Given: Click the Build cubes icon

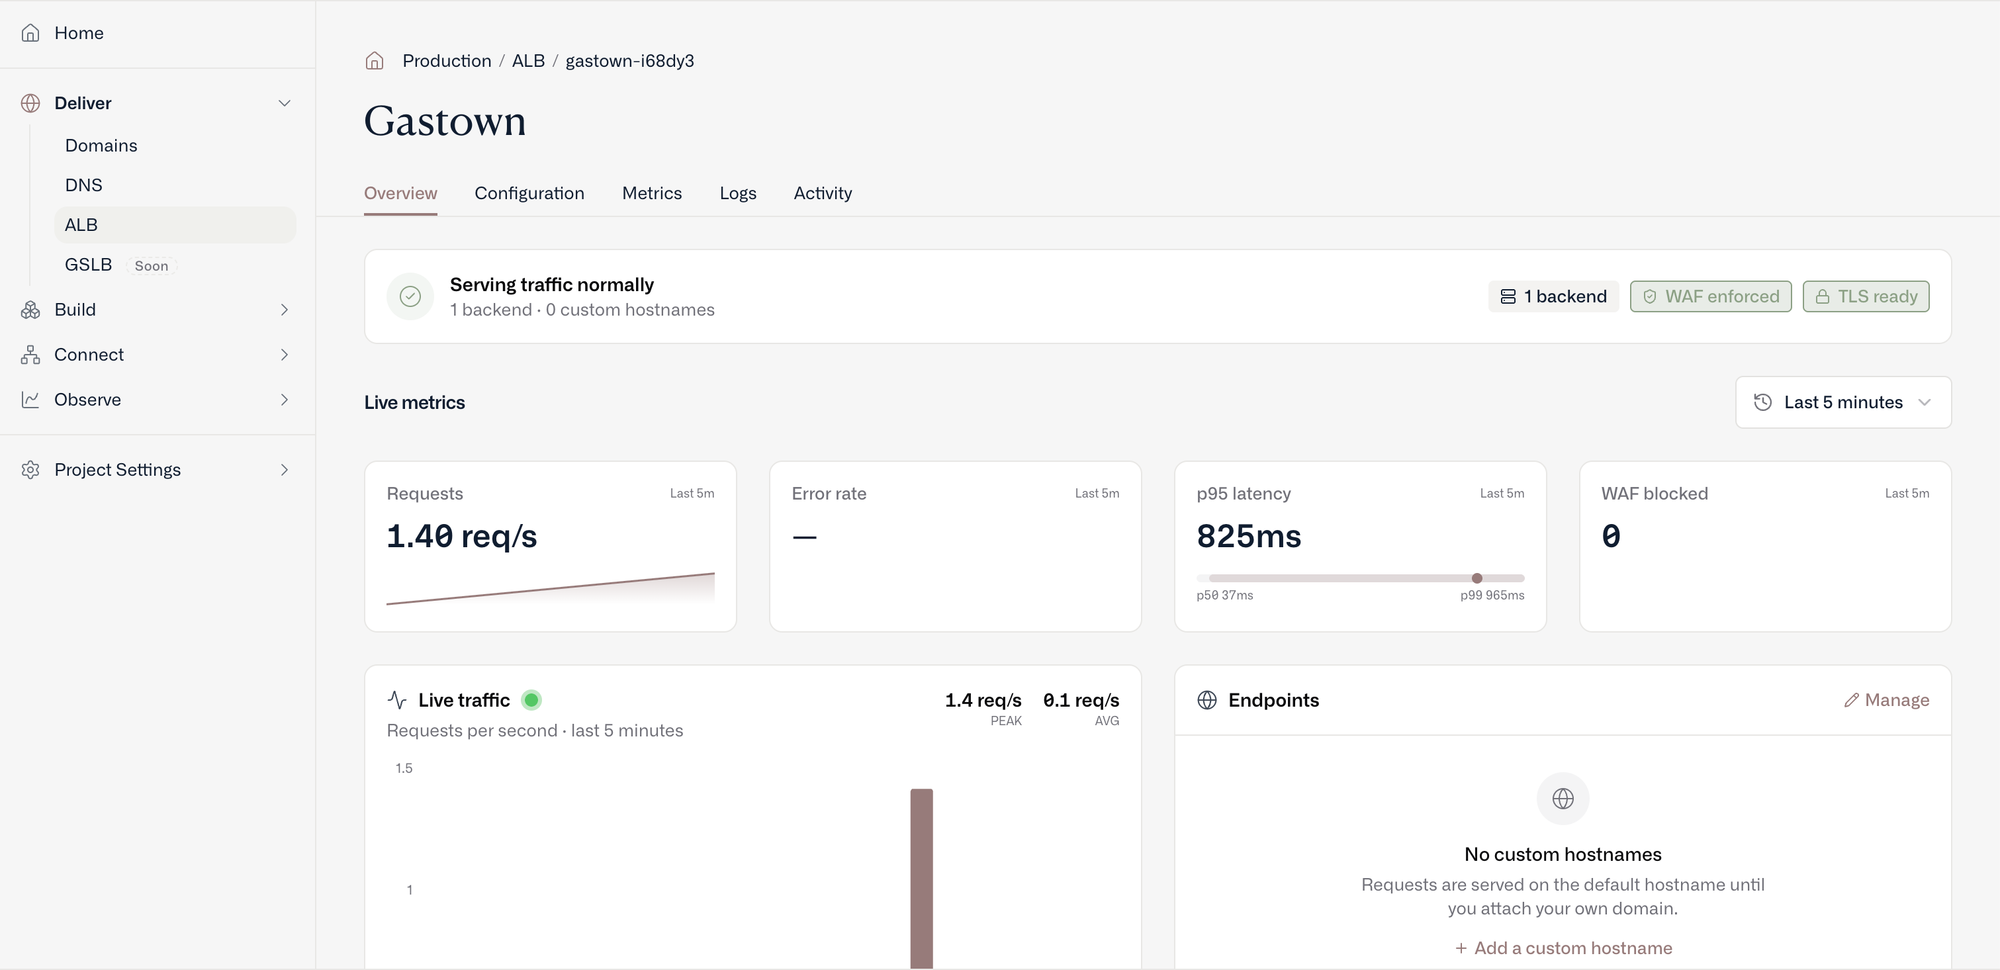Looking at the screenshot, I should [x=31, y=310].
